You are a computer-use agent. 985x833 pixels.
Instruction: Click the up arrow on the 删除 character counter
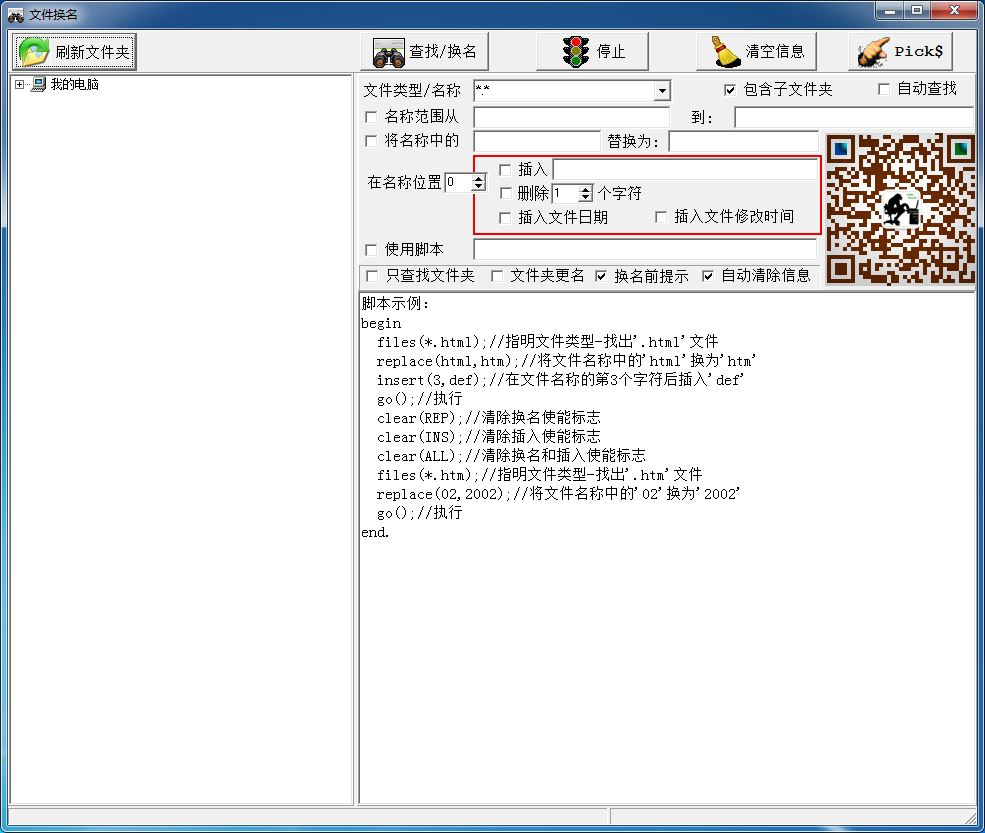pyautogui.click(x=585, y=189)
